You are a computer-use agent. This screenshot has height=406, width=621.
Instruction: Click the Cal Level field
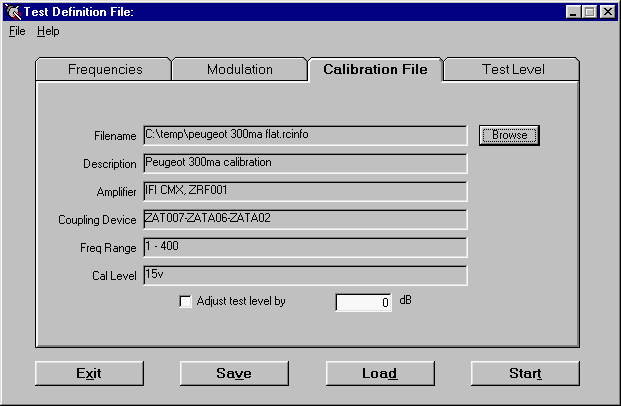coord(305,275)
